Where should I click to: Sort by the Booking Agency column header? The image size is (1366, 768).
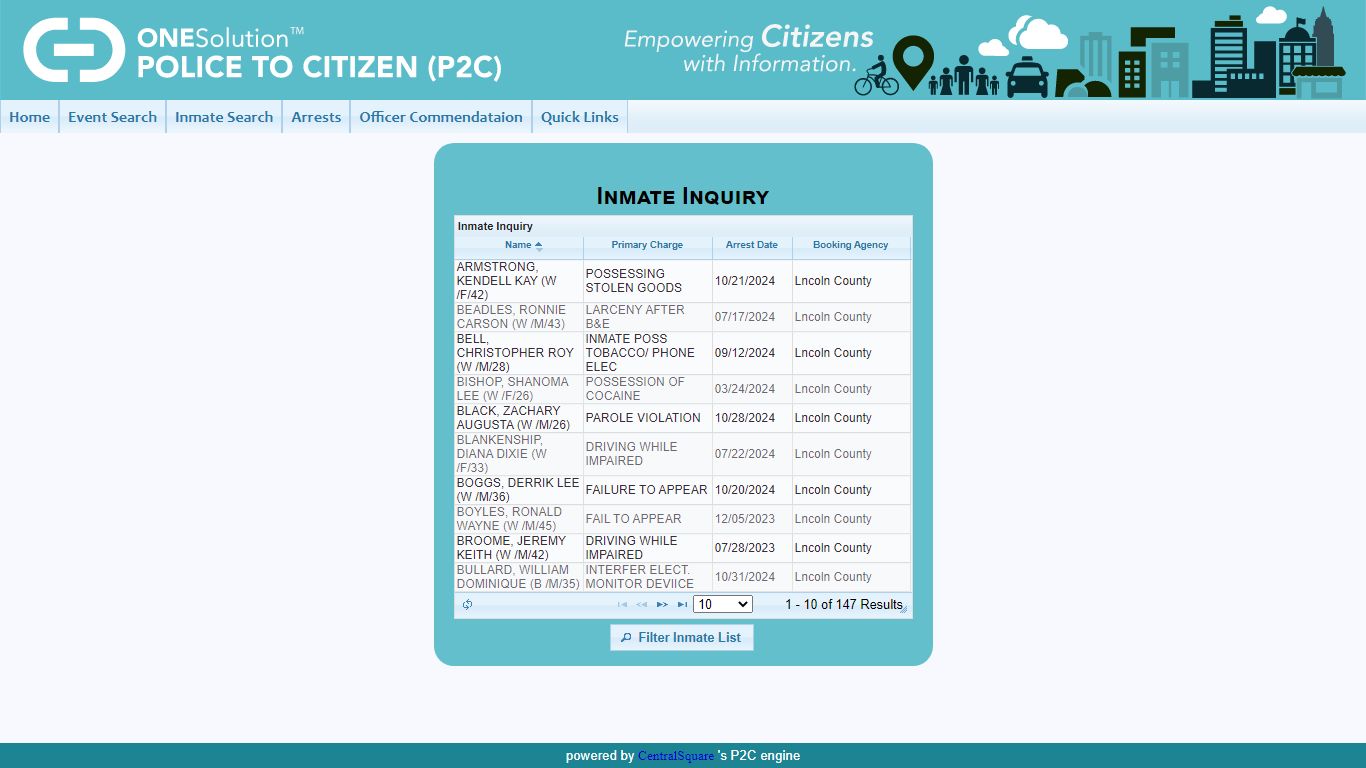[851, 245]
